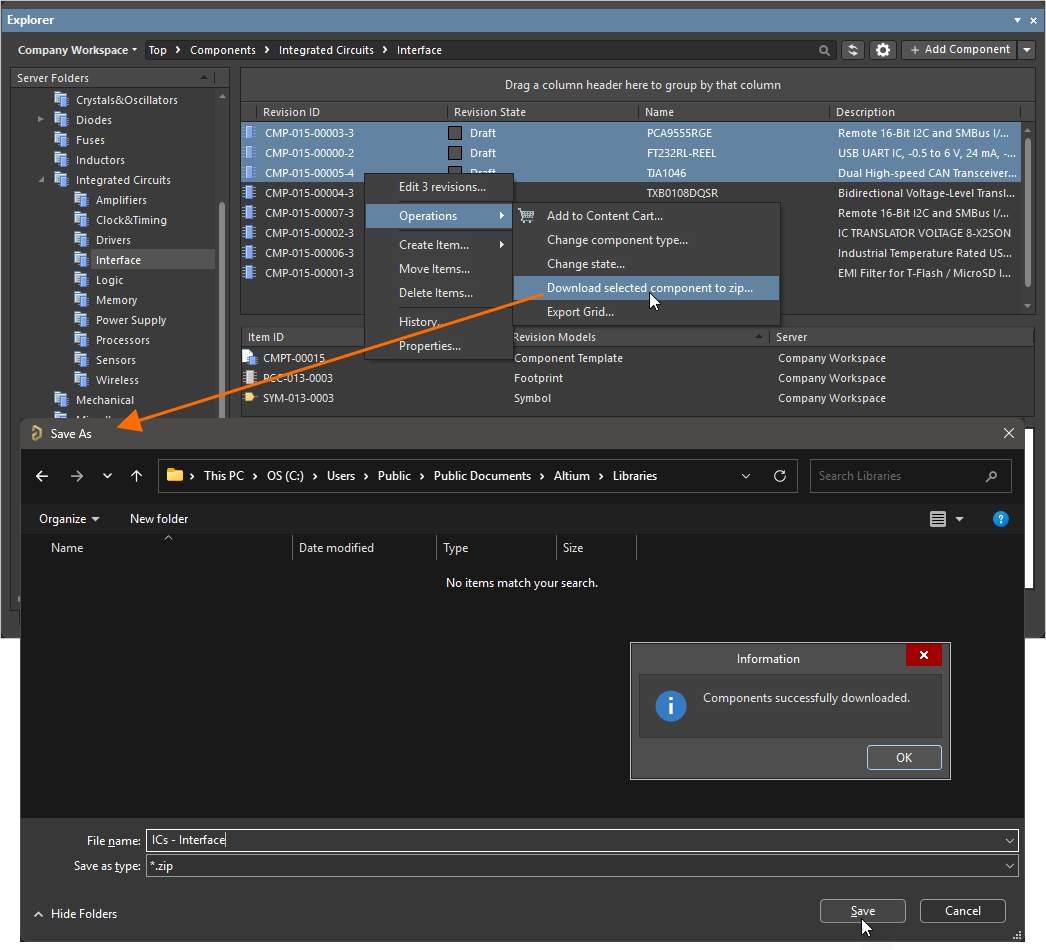Screen dimensions: 1046x950
Task: Click the Up one level arrow in Save As
Action: [x=137, y=476]
